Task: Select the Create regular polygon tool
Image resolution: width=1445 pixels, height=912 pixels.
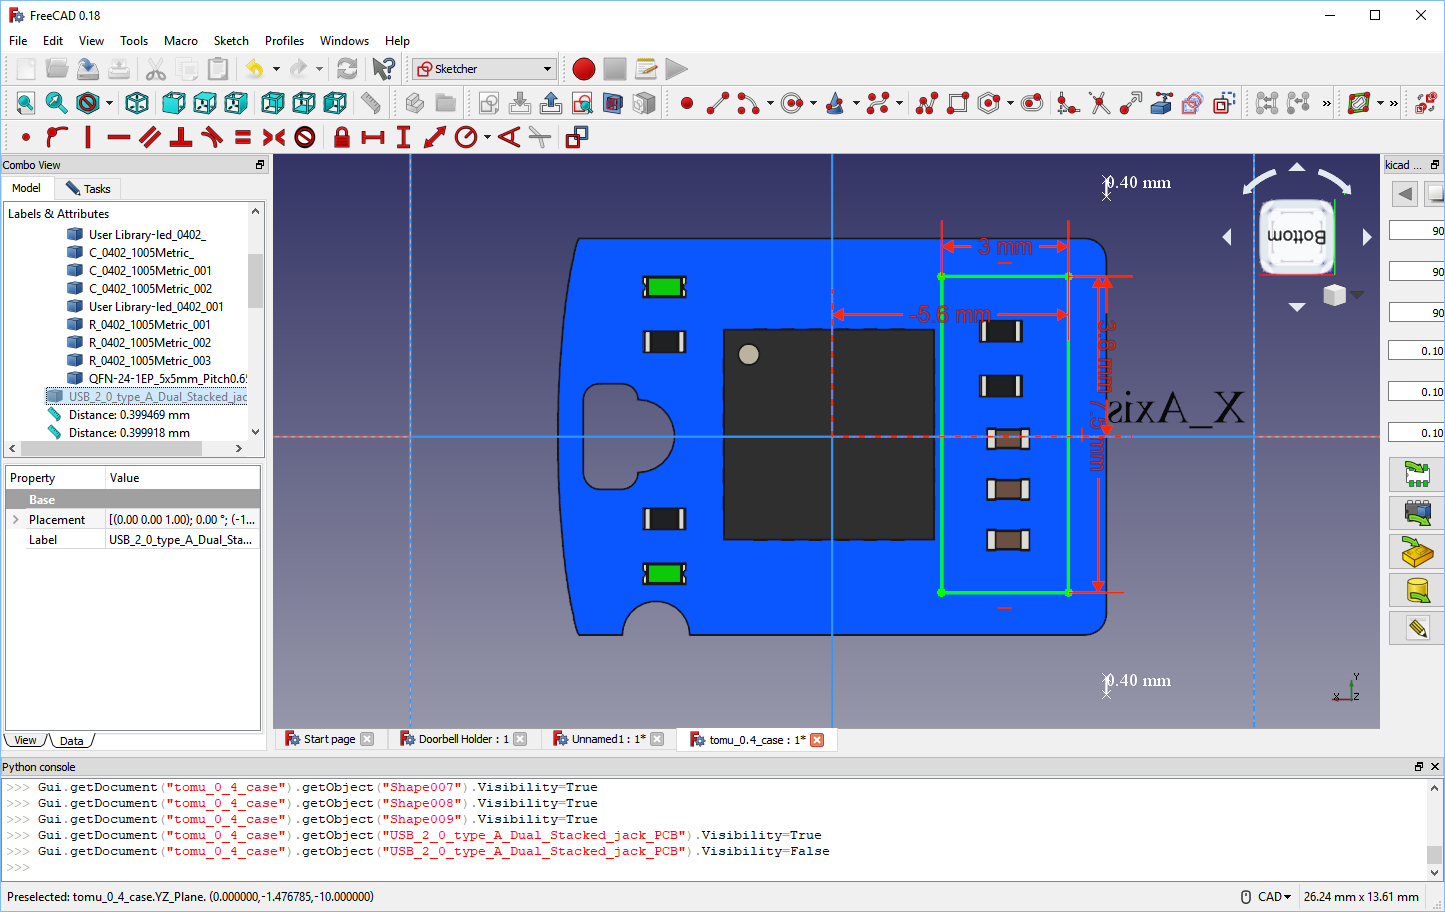Action: coord(990,102)
